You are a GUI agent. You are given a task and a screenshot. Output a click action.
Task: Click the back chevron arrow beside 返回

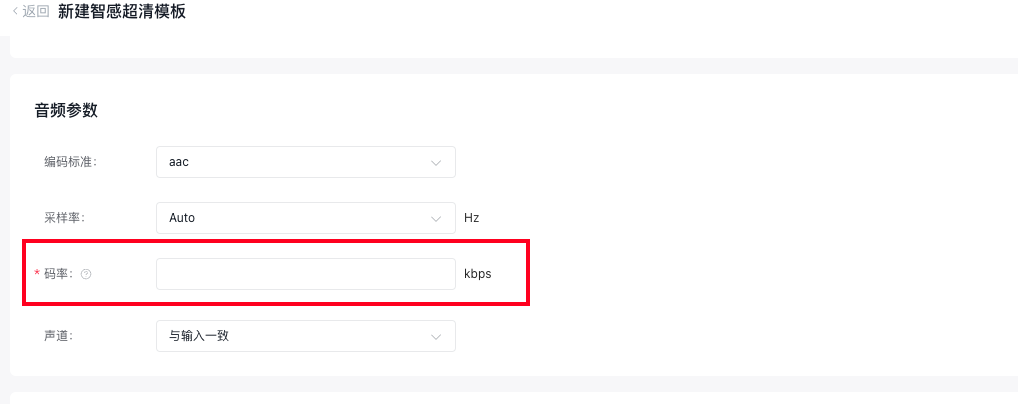[x=16, y=12]
